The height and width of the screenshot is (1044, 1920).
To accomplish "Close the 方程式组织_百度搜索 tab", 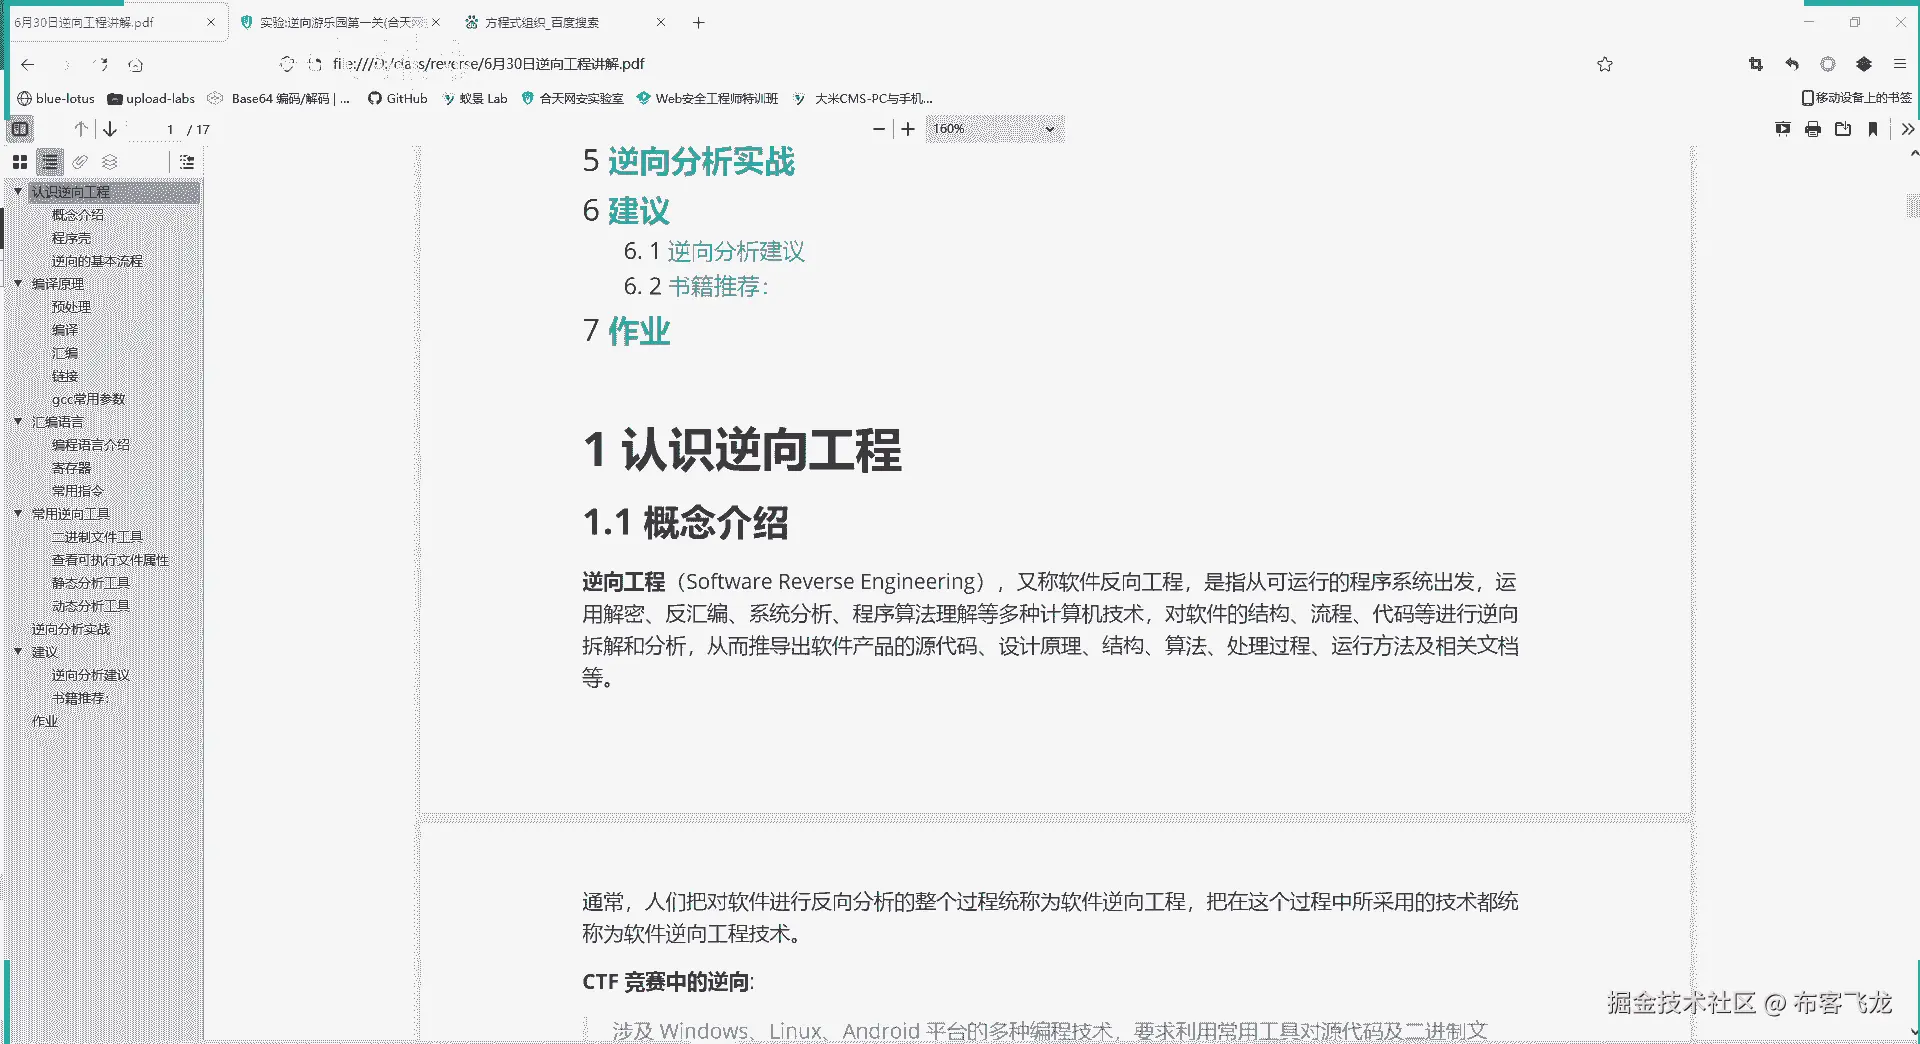I will pos(660,22).
